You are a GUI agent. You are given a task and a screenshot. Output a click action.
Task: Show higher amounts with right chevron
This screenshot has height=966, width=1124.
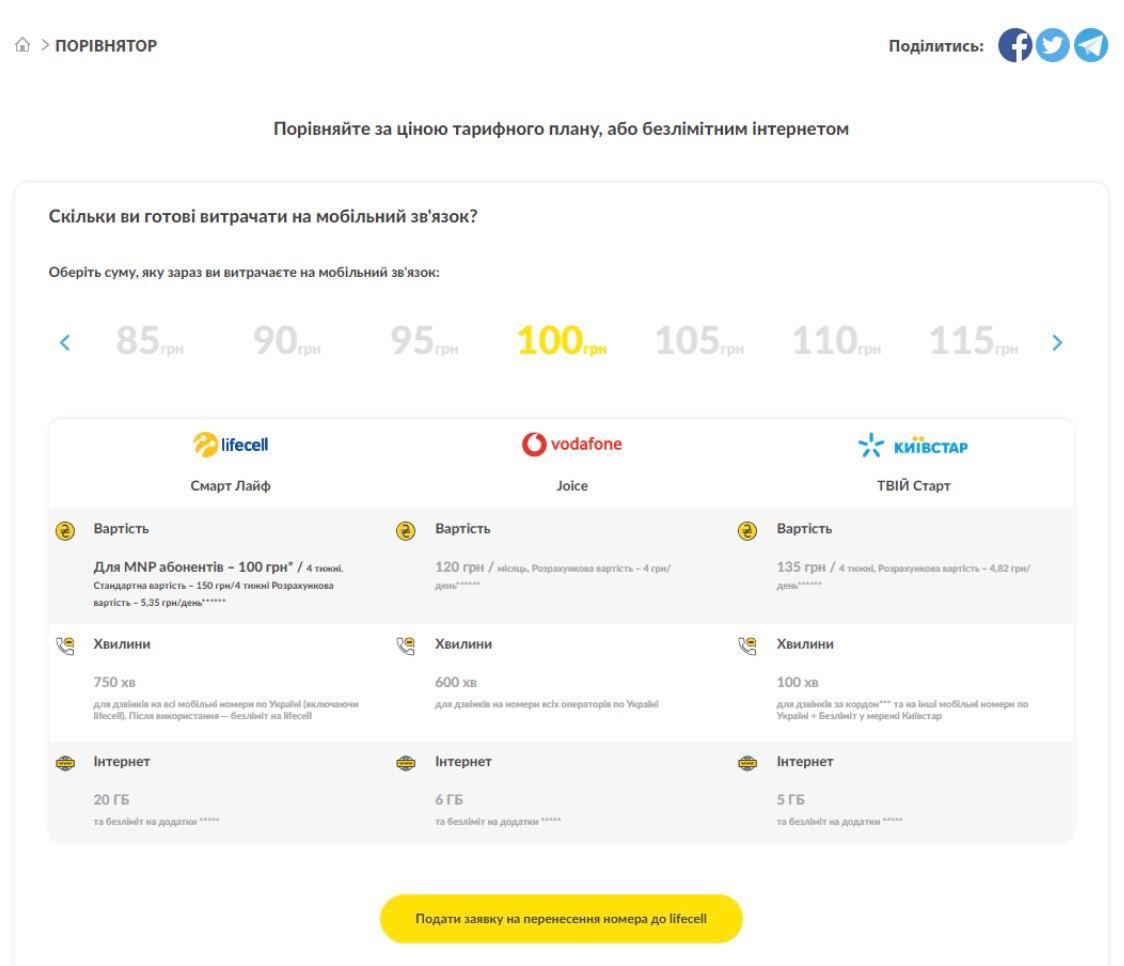pos(1058,343)
